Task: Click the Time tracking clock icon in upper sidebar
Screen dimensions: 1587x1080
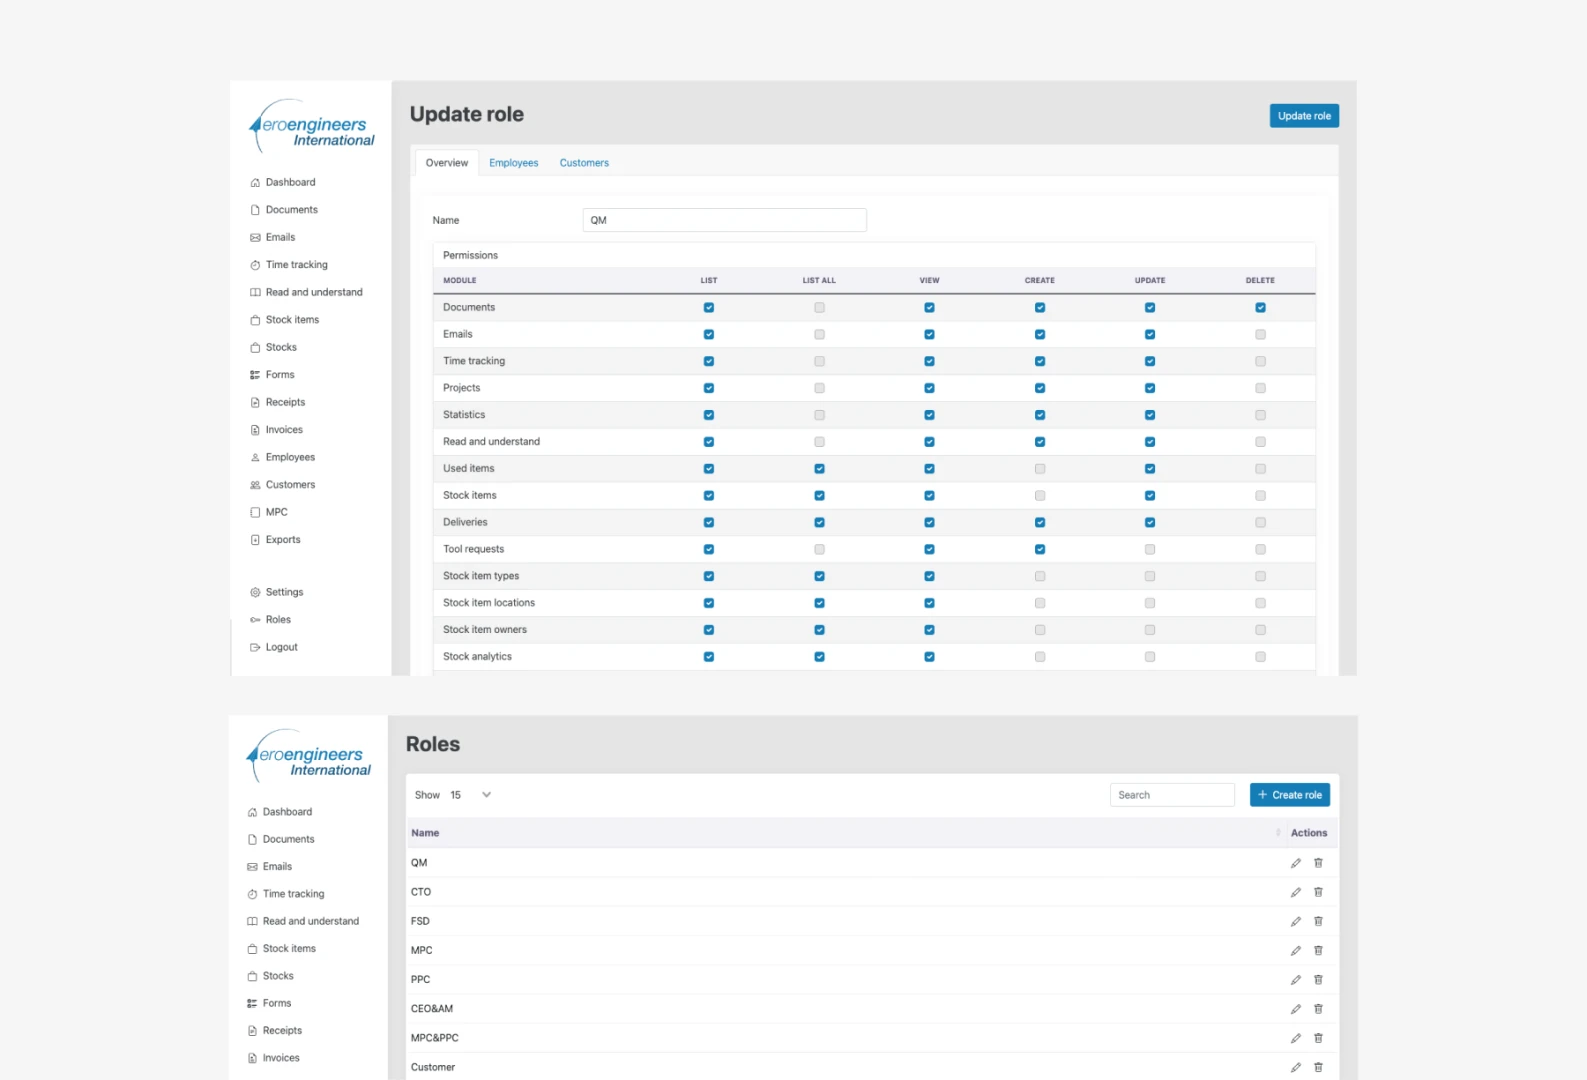Action: point(255,265)
